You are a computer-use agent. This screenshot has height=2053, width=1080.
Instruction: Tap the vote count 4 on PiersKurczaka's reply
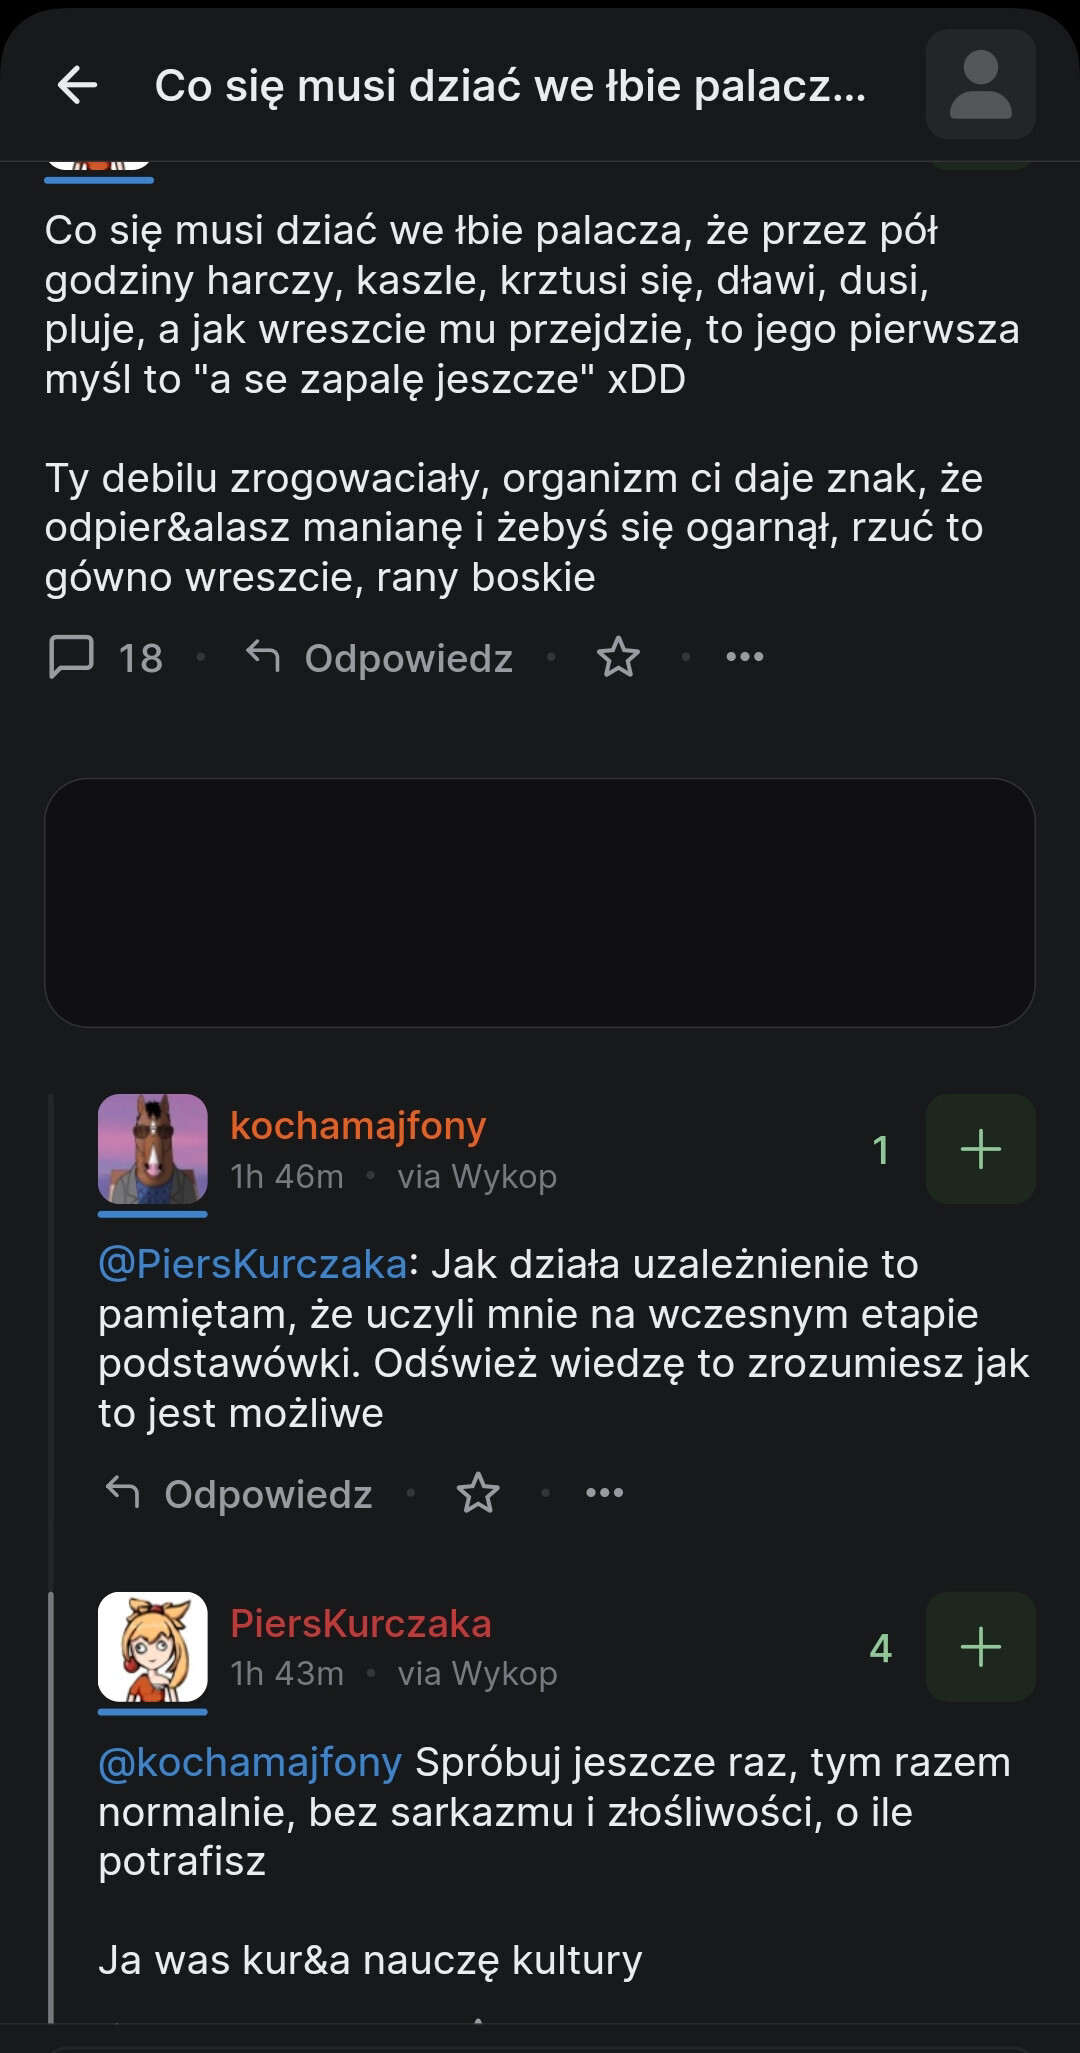coord(880,1648)
